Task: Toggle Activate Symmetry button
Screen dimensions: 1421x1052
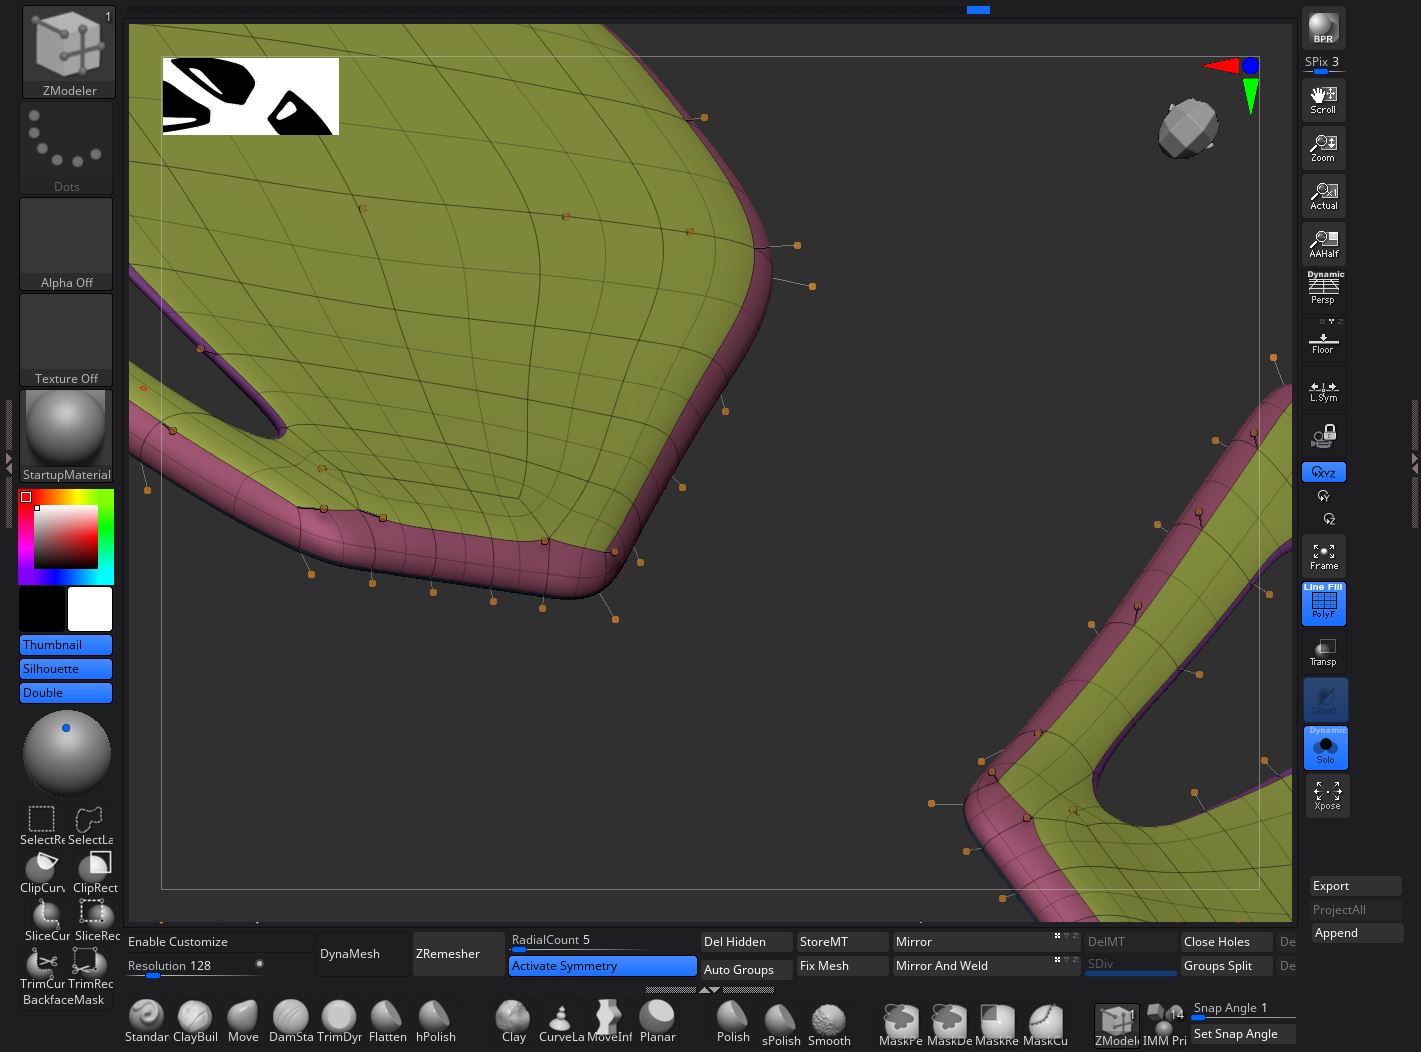Action: pyautogui.click(x=602, y=966)
